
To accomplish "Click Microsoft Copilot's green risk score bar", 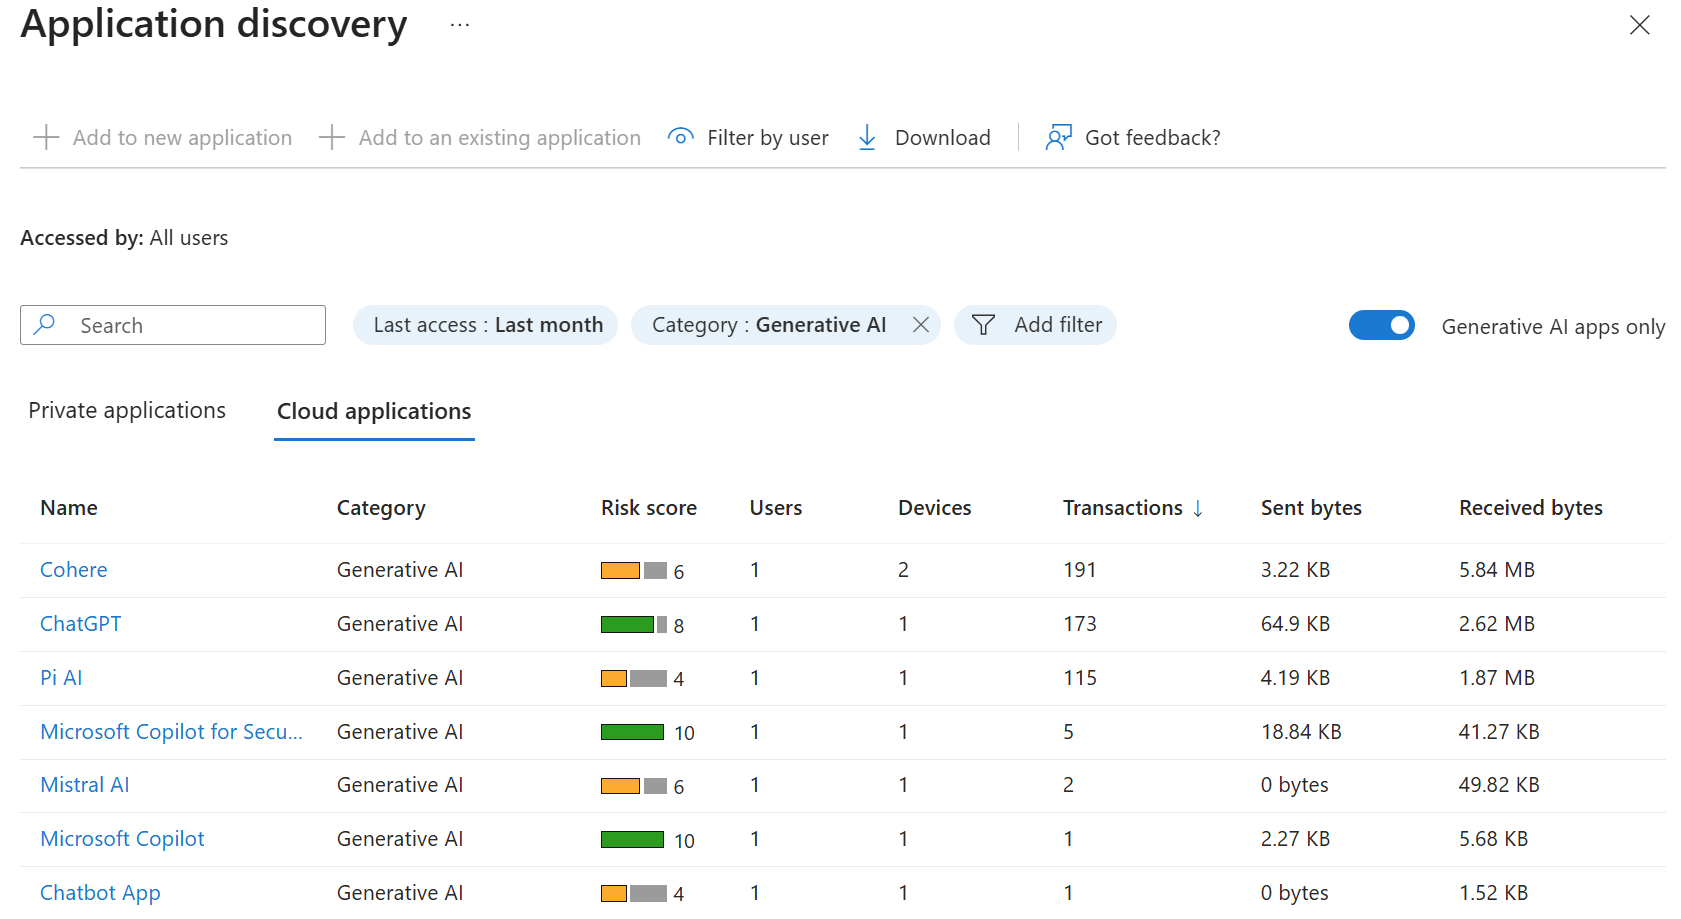I will point(632,840).
